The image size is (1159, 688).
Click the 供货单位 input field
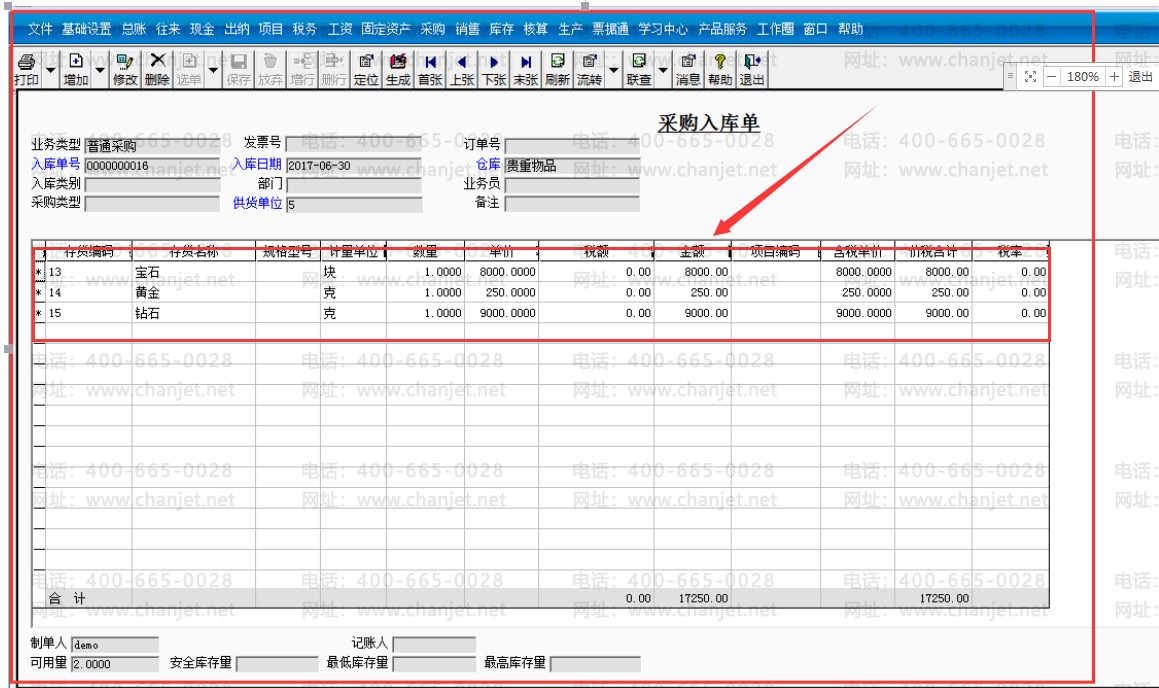click(353, 204)
